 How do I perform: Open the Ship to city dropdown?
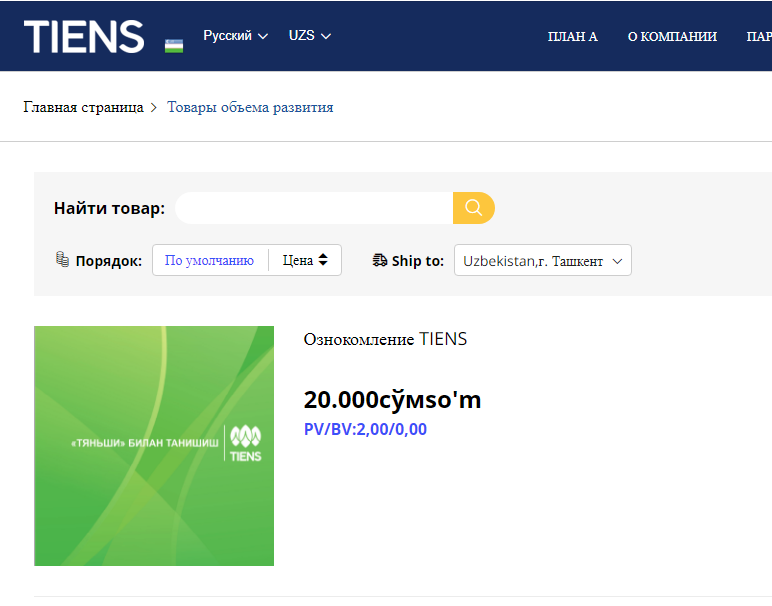[x=542, y=261]
